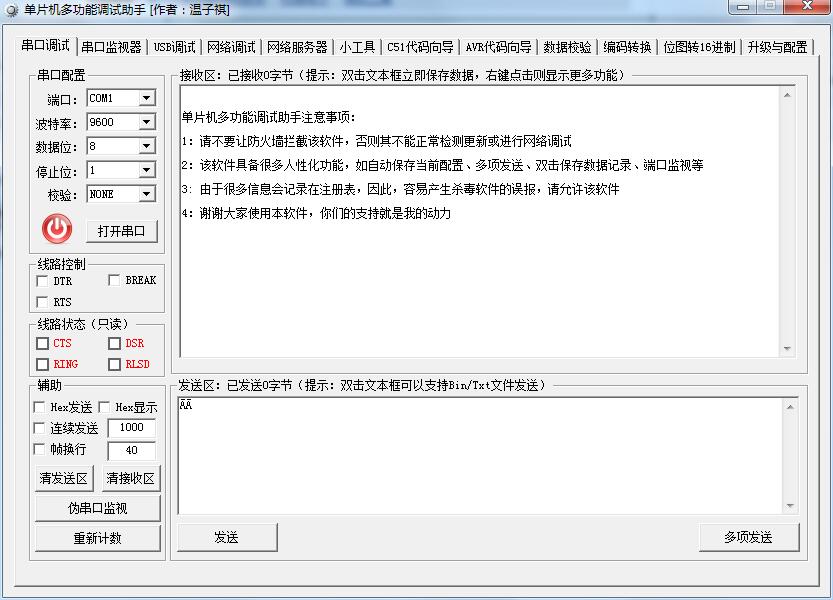Toggle the Hex显示 checkbox

[105, 407]
